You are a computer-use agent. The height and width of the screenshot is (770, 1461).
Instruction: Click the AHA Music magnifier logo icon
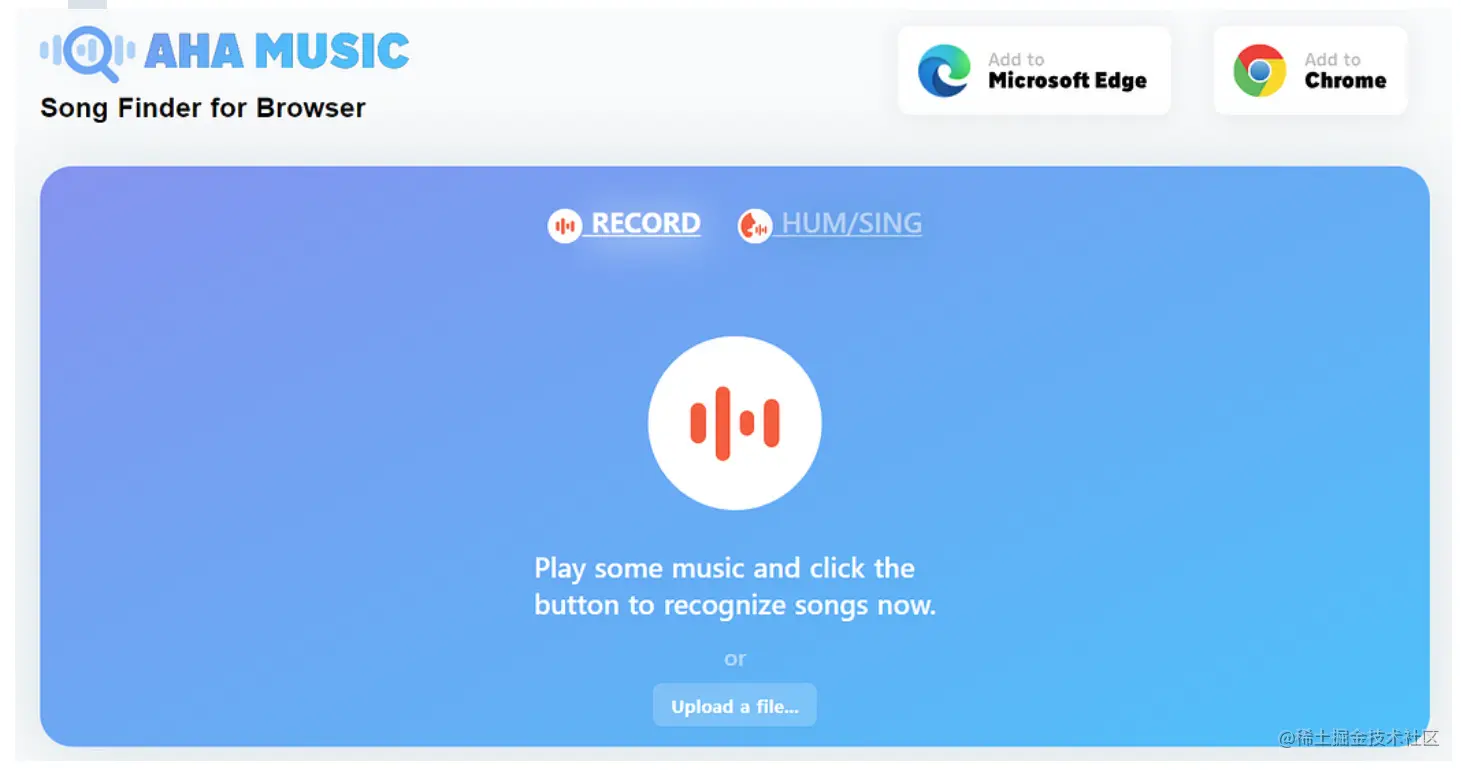pyautogui.click(x=88, y=52)
